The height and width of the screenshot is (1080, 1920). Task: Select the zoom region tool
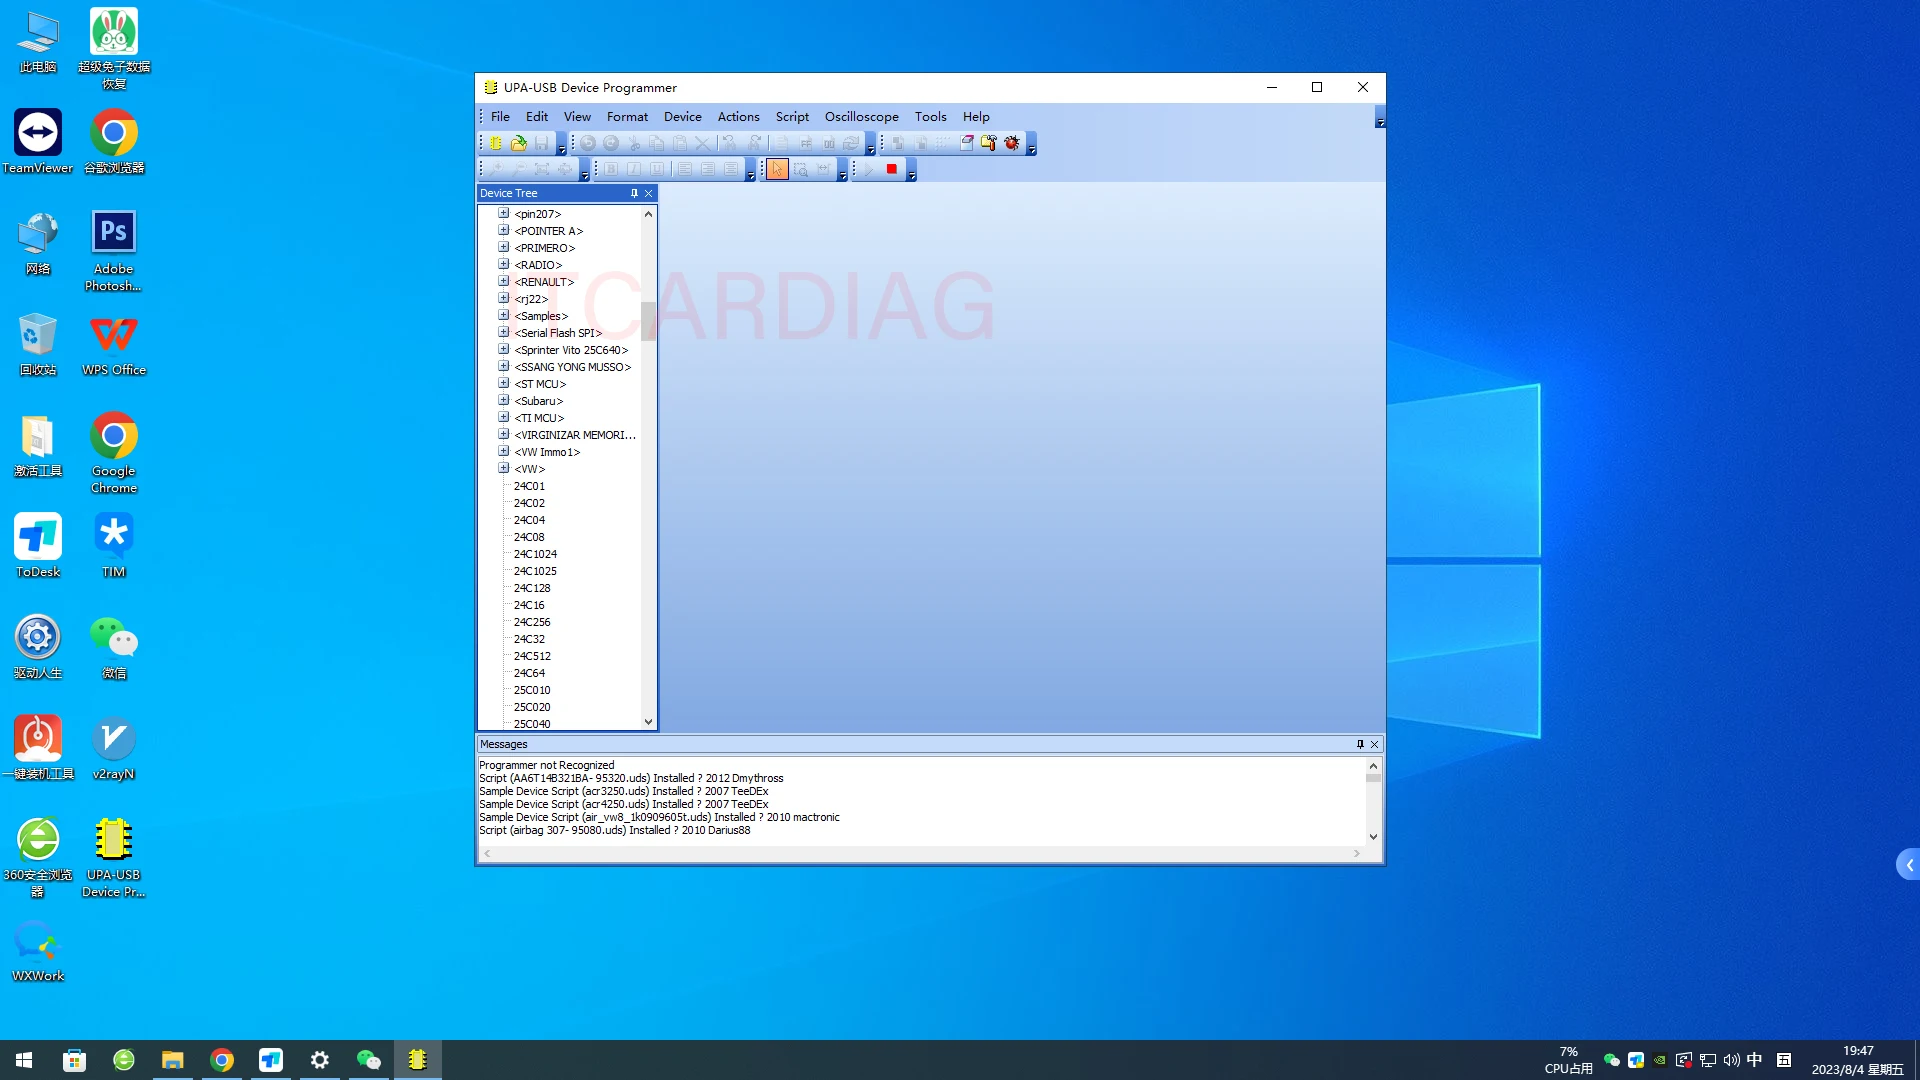(800, 170)
